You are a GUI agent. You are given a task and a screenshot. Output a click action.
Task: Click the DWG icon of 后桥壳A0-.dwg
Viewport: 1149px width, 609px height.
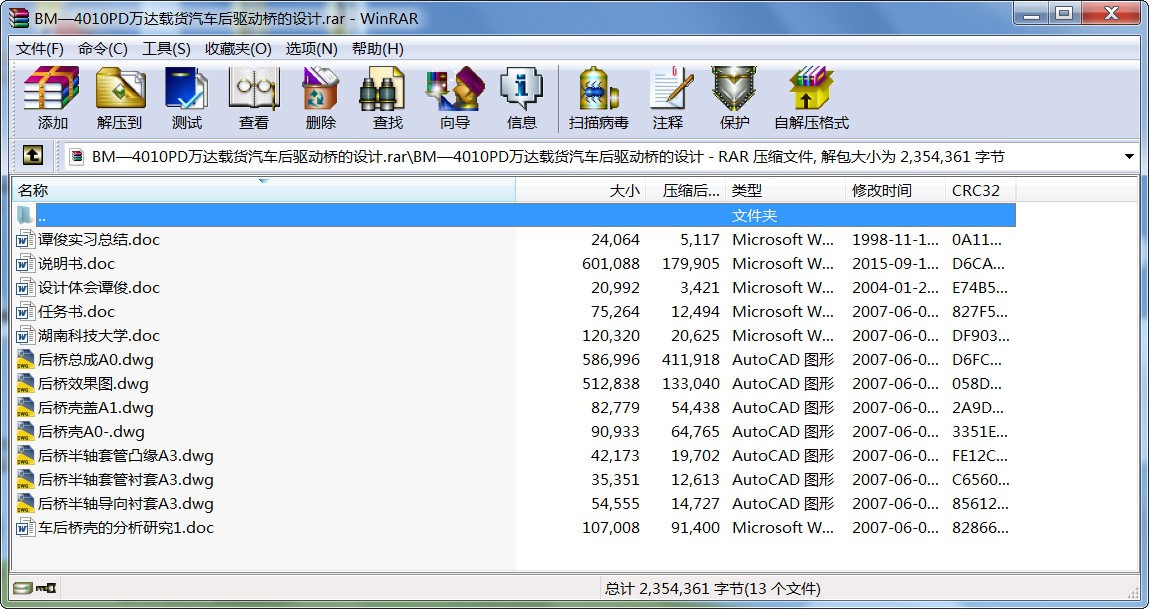click(26, 432)
